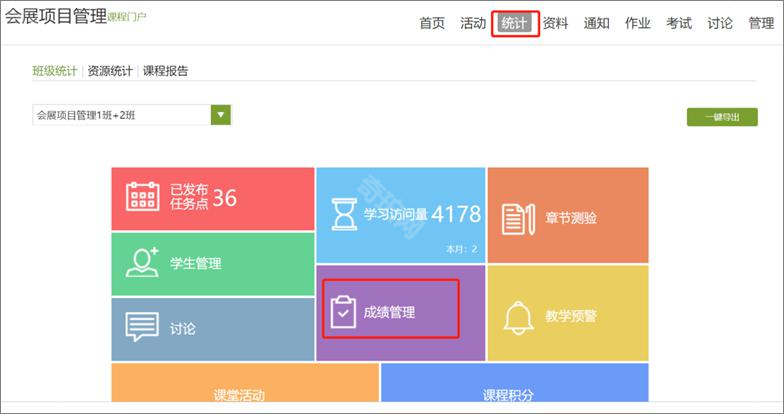
Task: Click the calendar icon for published tasks
Action: 142,197
